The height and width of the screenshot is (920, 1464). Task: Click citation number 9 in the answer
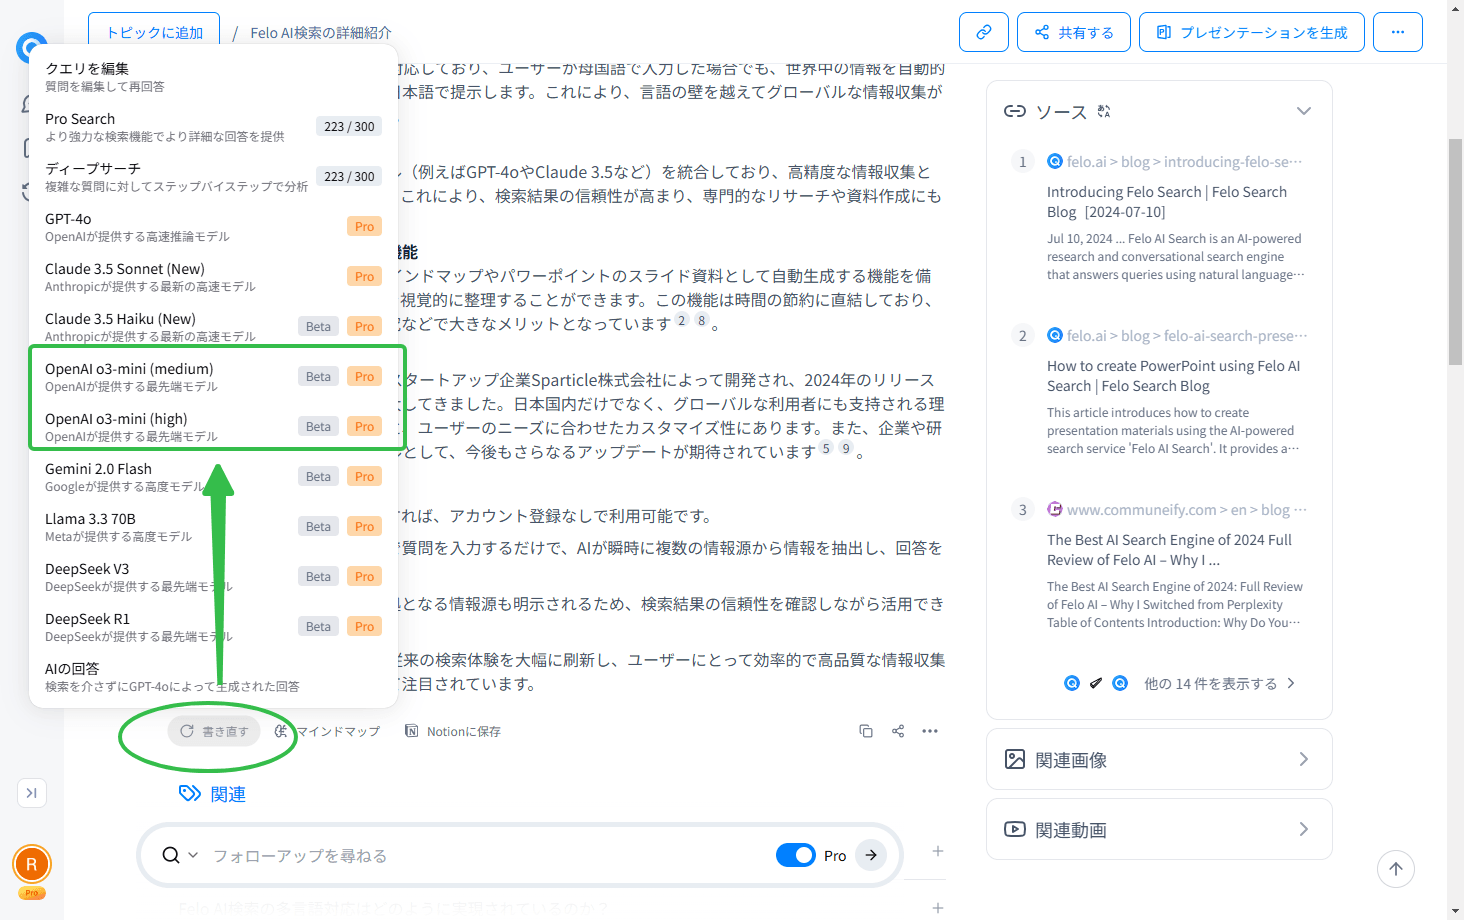click(x=846, y=448)
